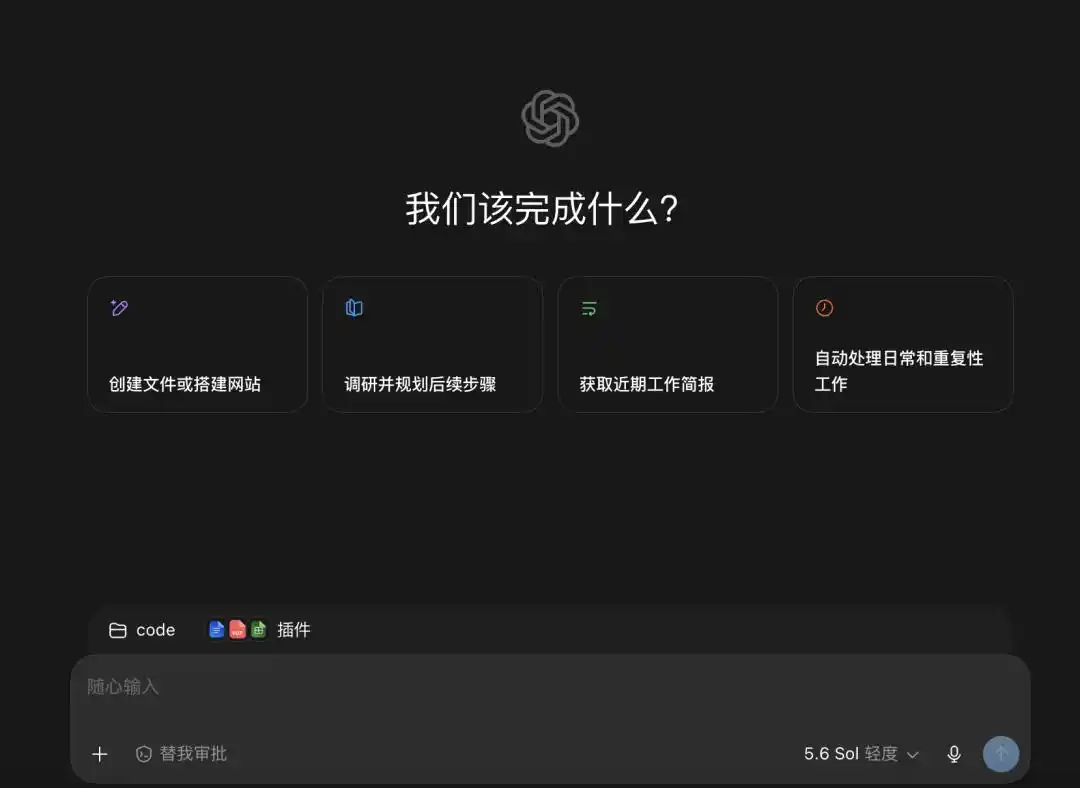Viewport: 1080px width, 788px height.
Task: Click the orange clock icon
Action: point(824,308)
